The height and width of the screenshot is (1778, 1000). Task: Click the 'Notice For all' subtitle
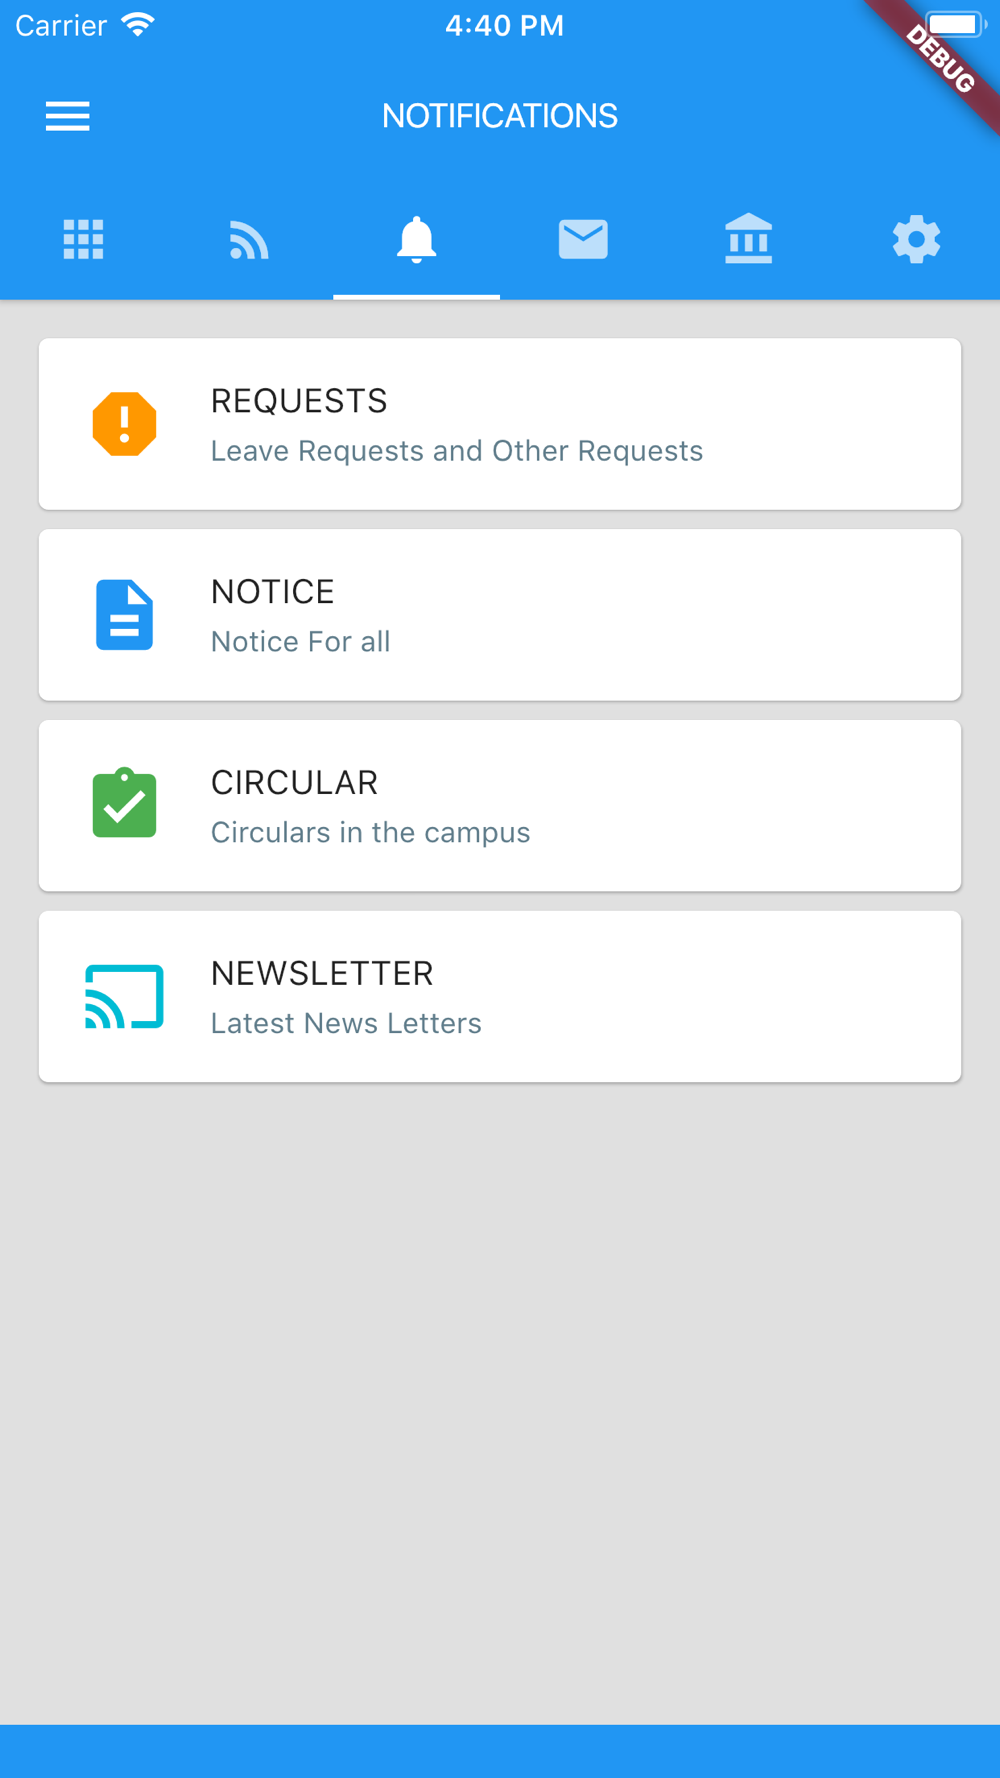coord(300,642)
